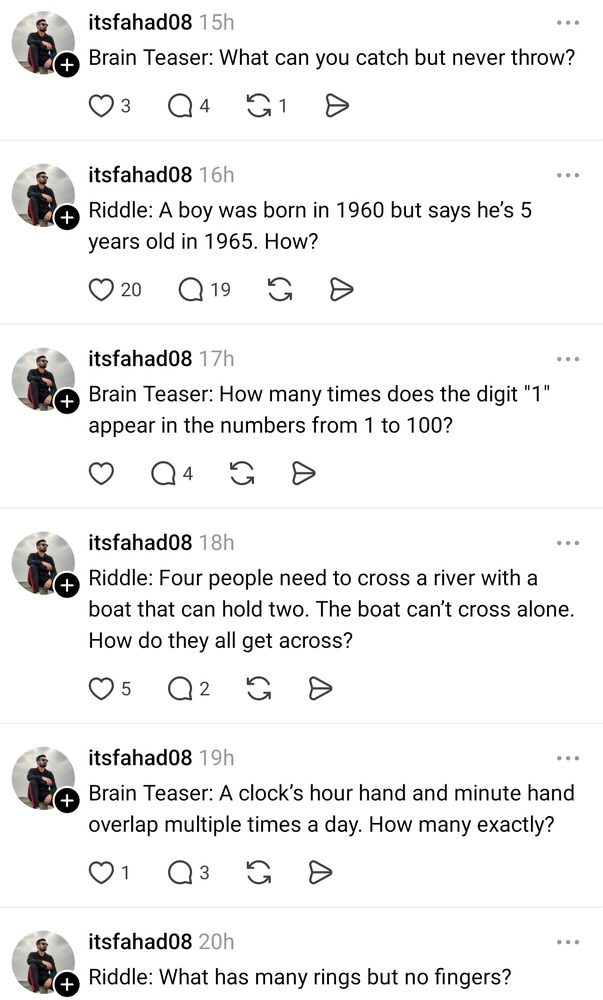This screenshot has height=1000, width=603.
Task: Open itsfahad08 profile from the 16h post
Action: coord(140,174)
